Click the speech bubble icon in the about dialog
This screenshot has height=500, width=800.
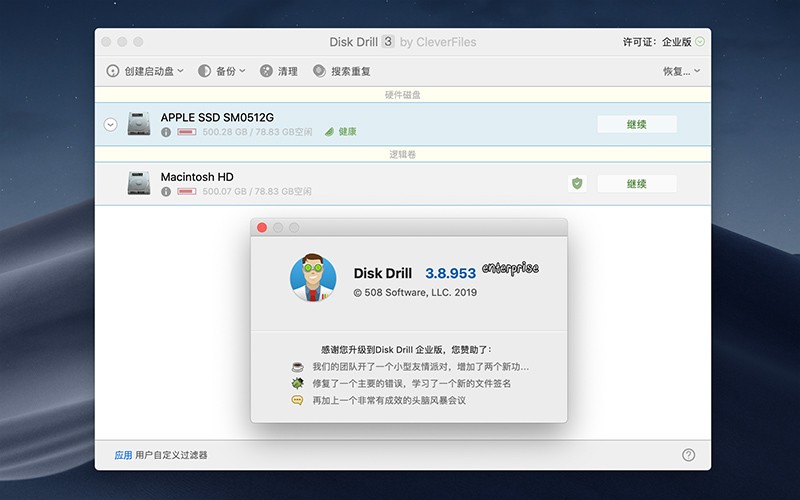[297, 400]
